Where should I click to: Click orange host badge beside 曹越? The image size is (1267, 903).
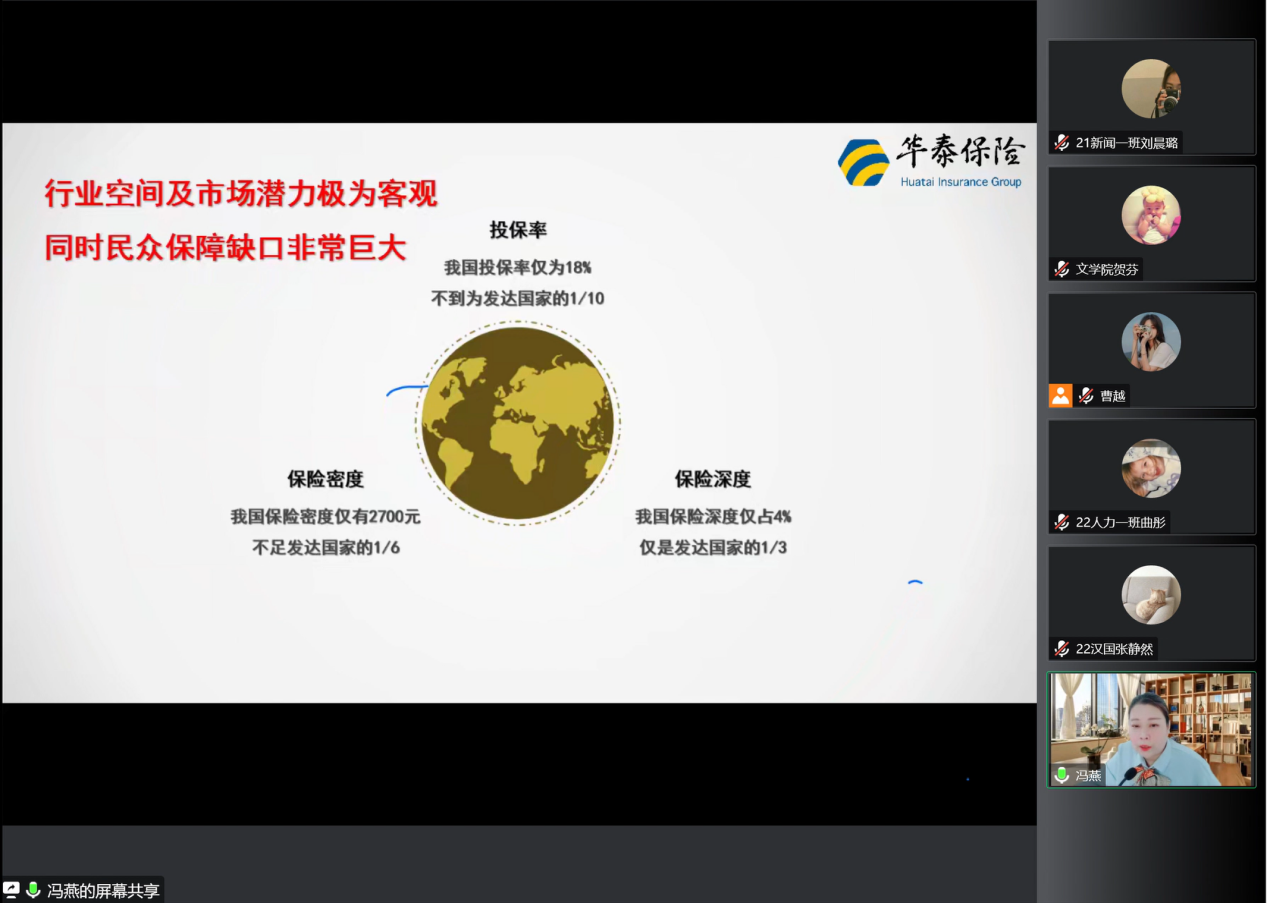tap(1060, 395)
